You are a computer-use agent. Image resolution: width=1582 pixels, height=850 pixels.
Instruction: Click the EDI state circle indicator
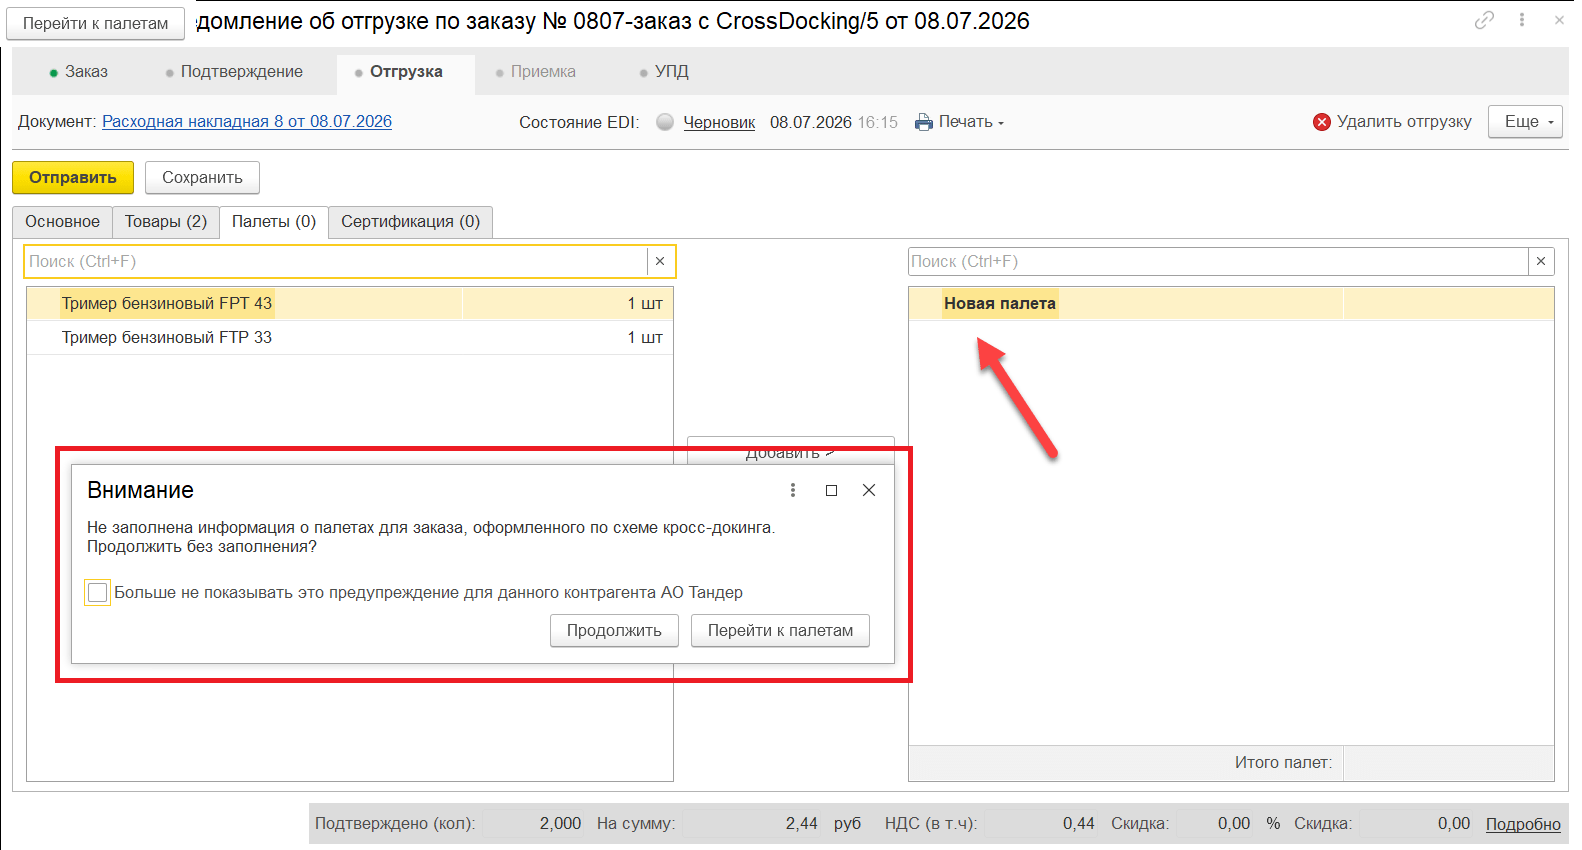click(665, 122)
